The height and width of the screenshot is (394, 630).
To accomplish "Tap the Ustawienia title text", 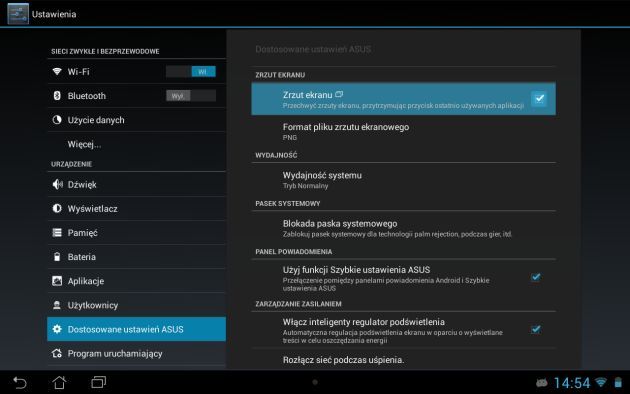I will click(x=54, y=14).
